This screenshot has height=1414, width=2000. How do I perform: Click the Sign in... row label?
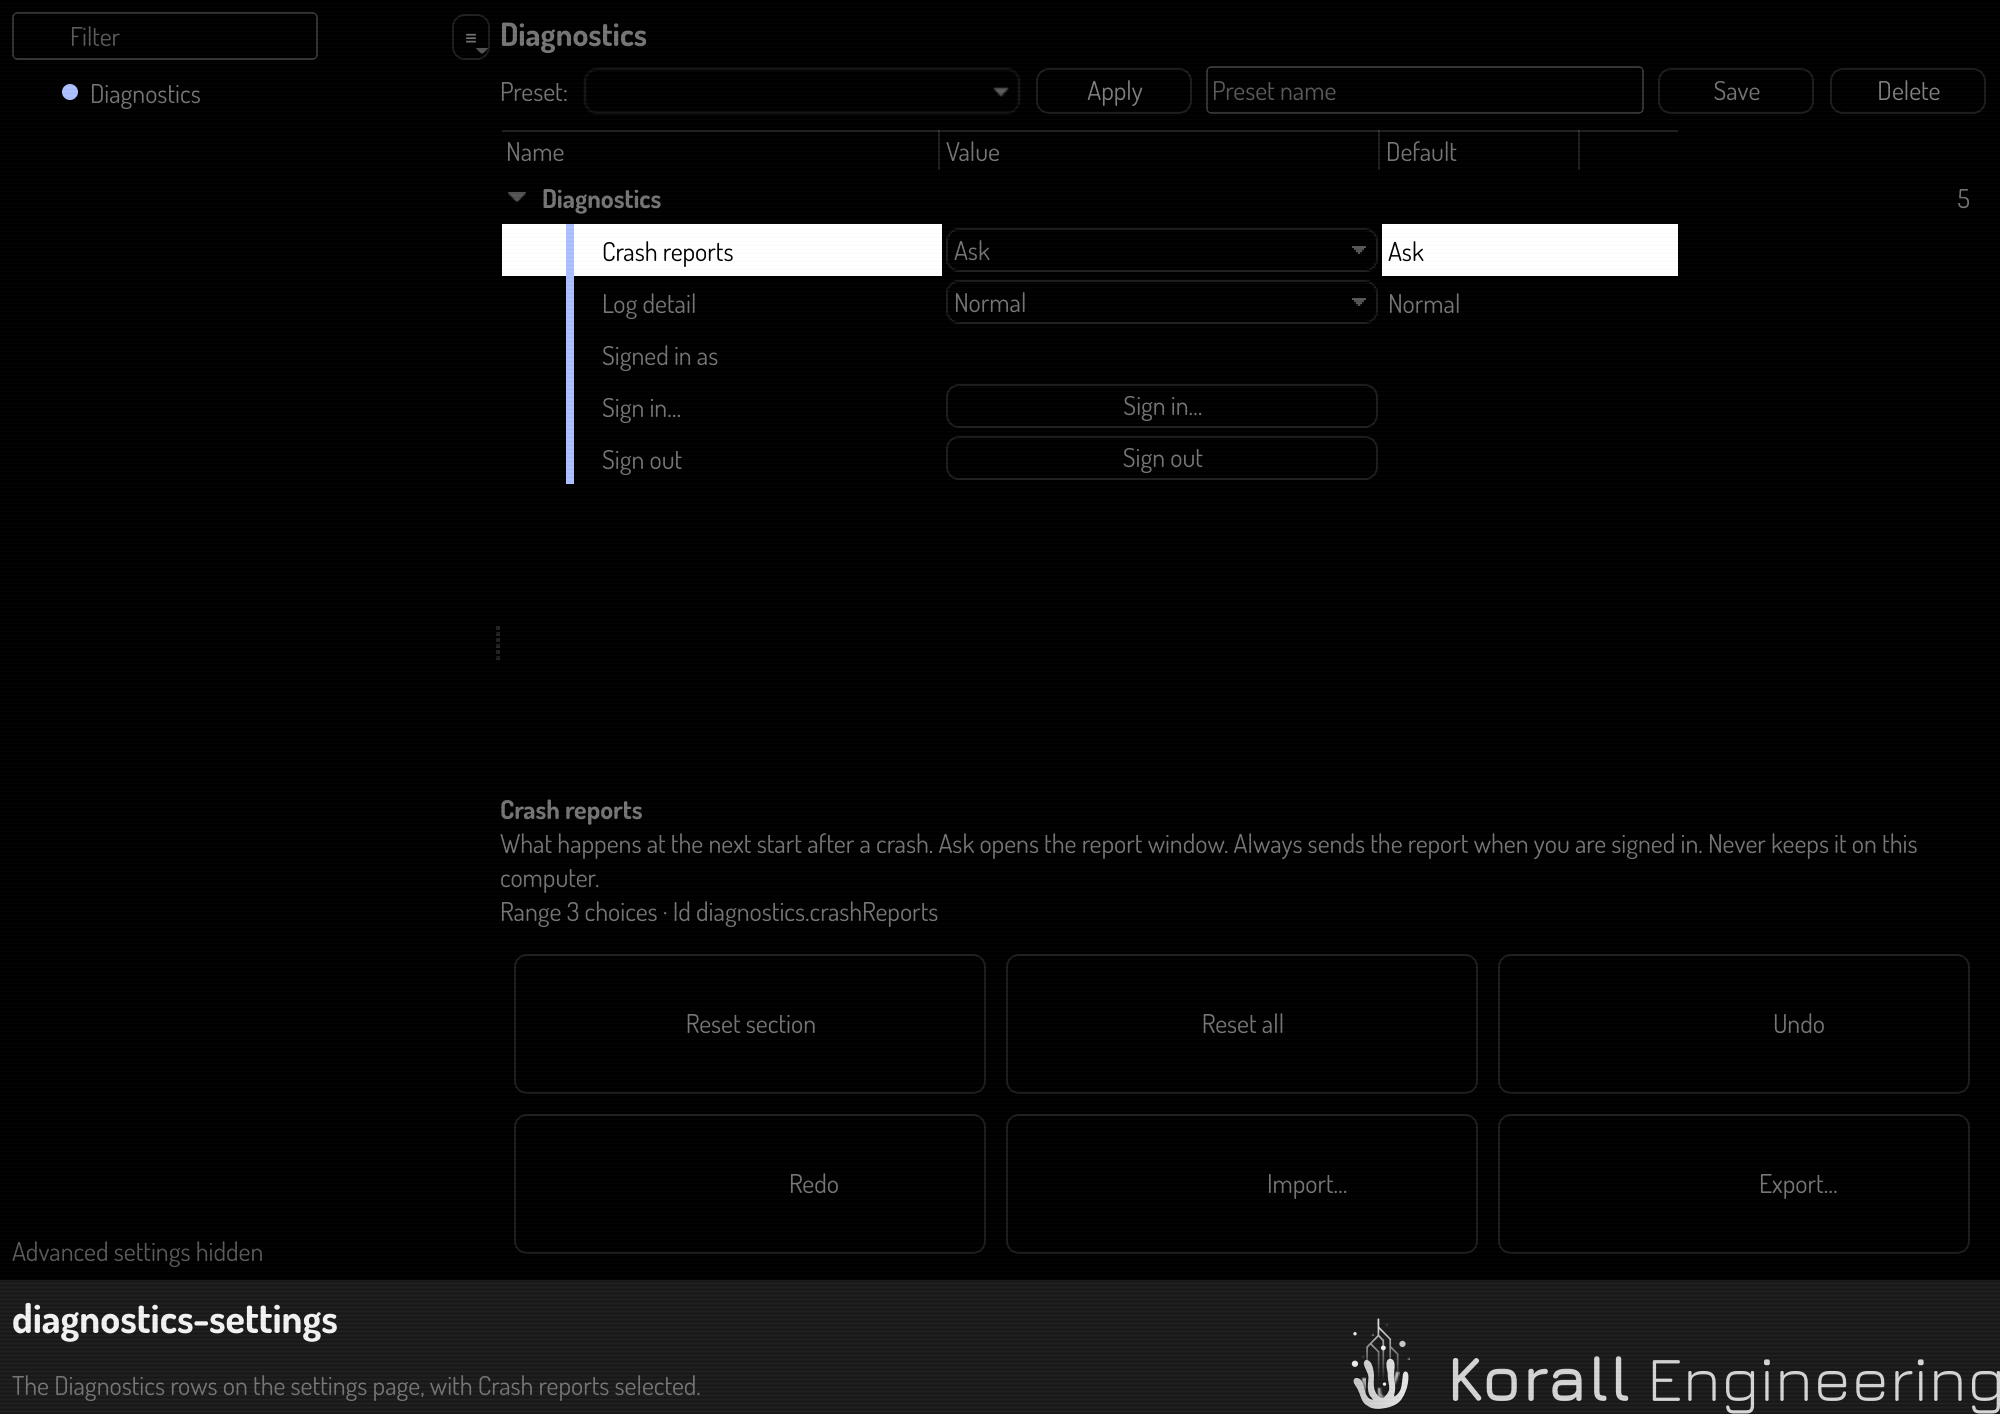pyautogui.click(x=641, y=408)
